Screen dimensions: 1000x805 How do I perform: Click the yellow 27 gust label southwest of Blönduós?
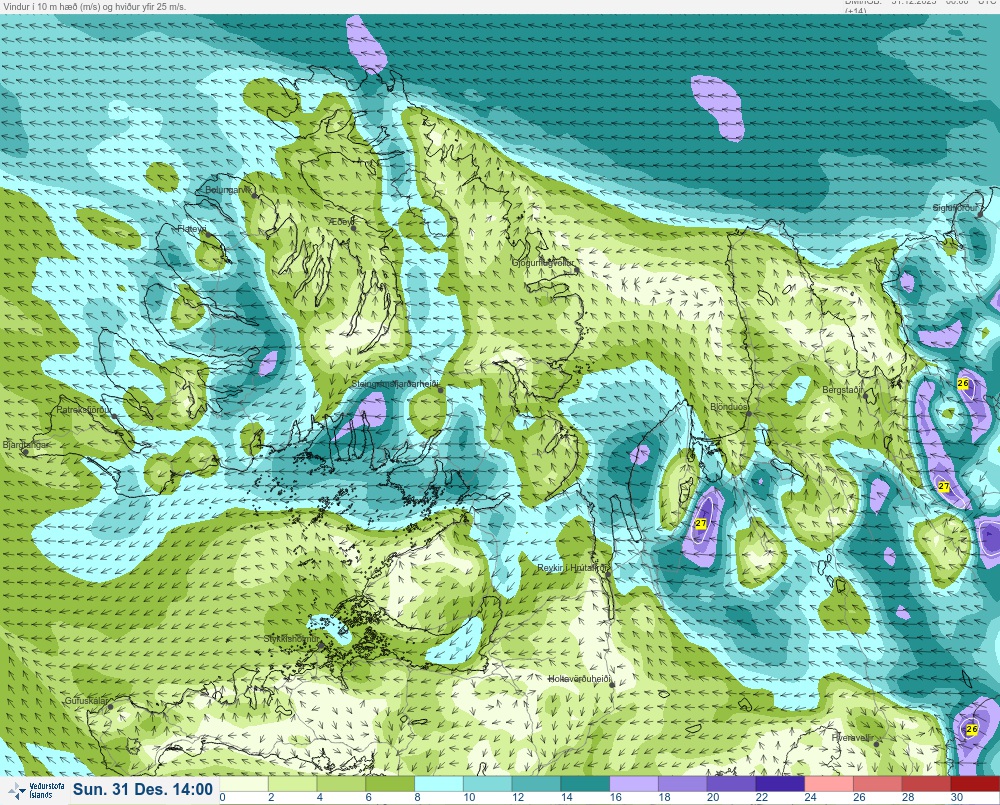(701, 523)
